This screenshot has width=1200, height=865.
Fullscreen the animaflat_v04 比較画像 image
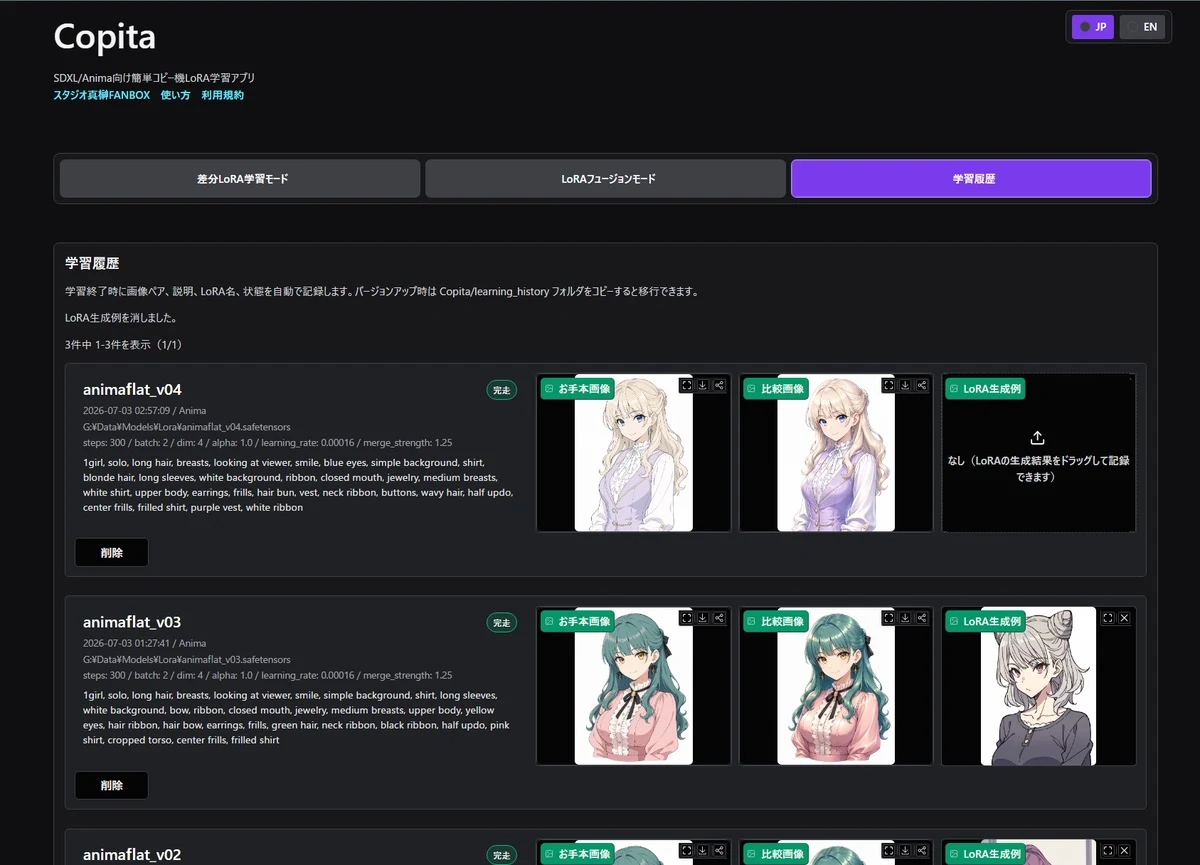pyautogui.click(x=888, y=385)
